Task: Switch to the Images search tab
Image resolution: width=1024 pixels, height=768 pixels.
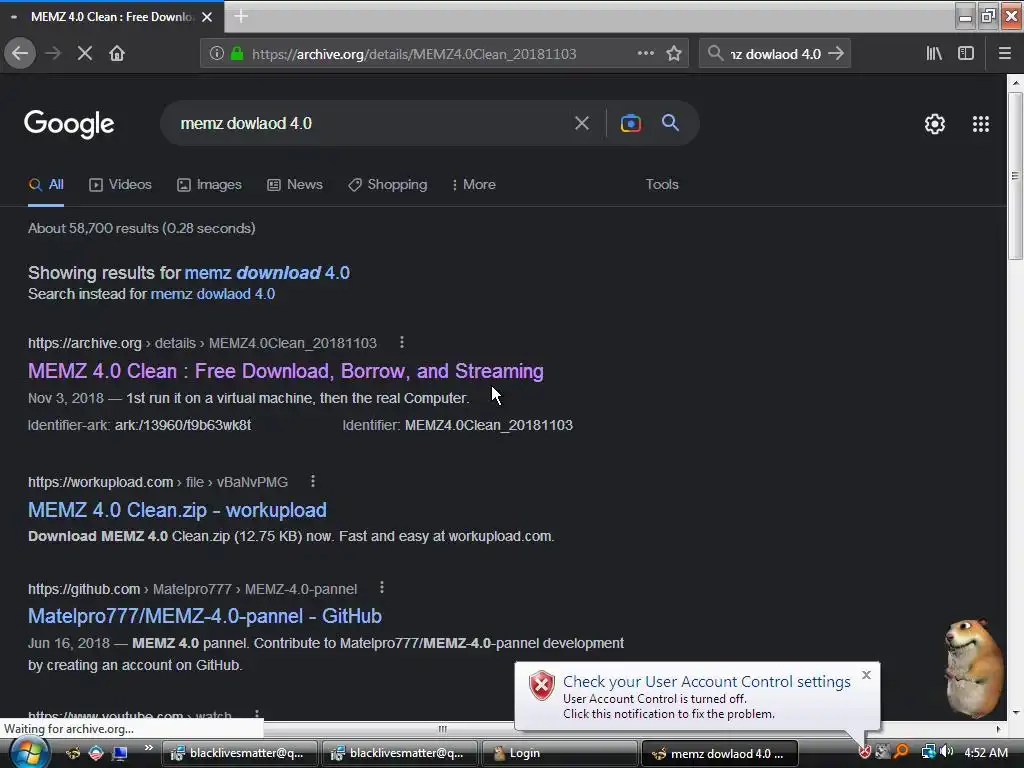Action: pyautogui.click(x=209, y=185)
